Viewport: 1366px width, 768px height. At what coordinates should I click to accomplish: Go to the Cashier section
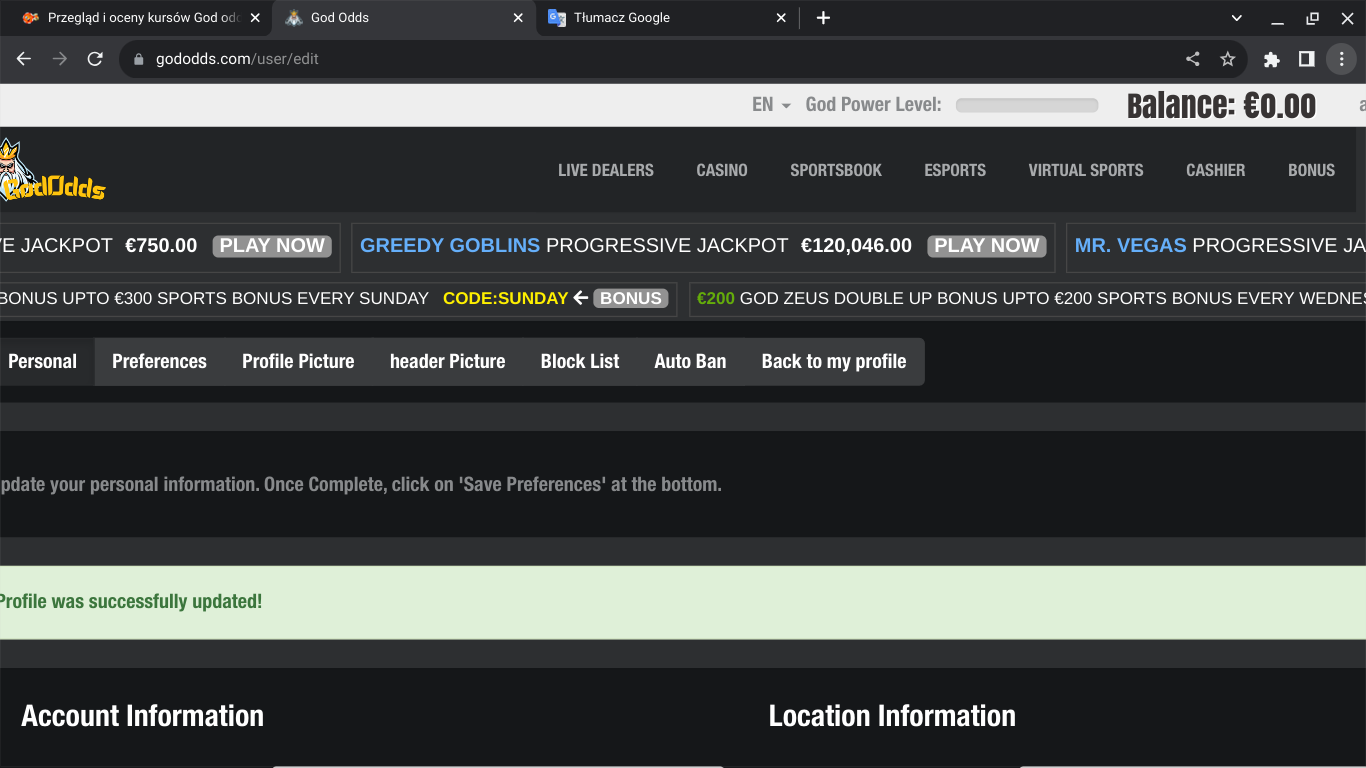pyautogui.click(x=1215, y=170)
